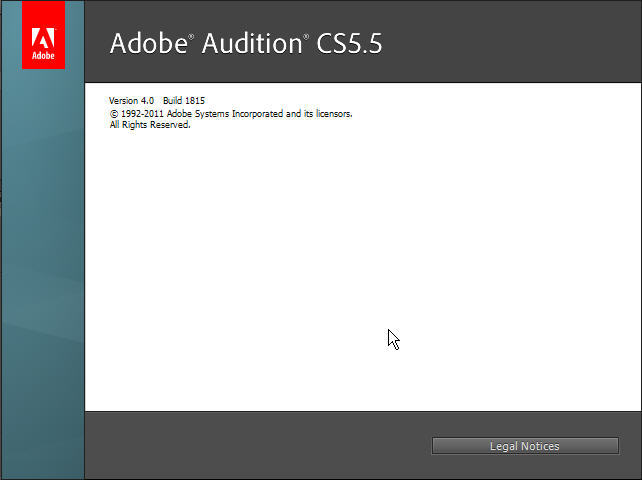Click the 'CS5.5' text in the header

pyautogui.click(x=348, y=44)
